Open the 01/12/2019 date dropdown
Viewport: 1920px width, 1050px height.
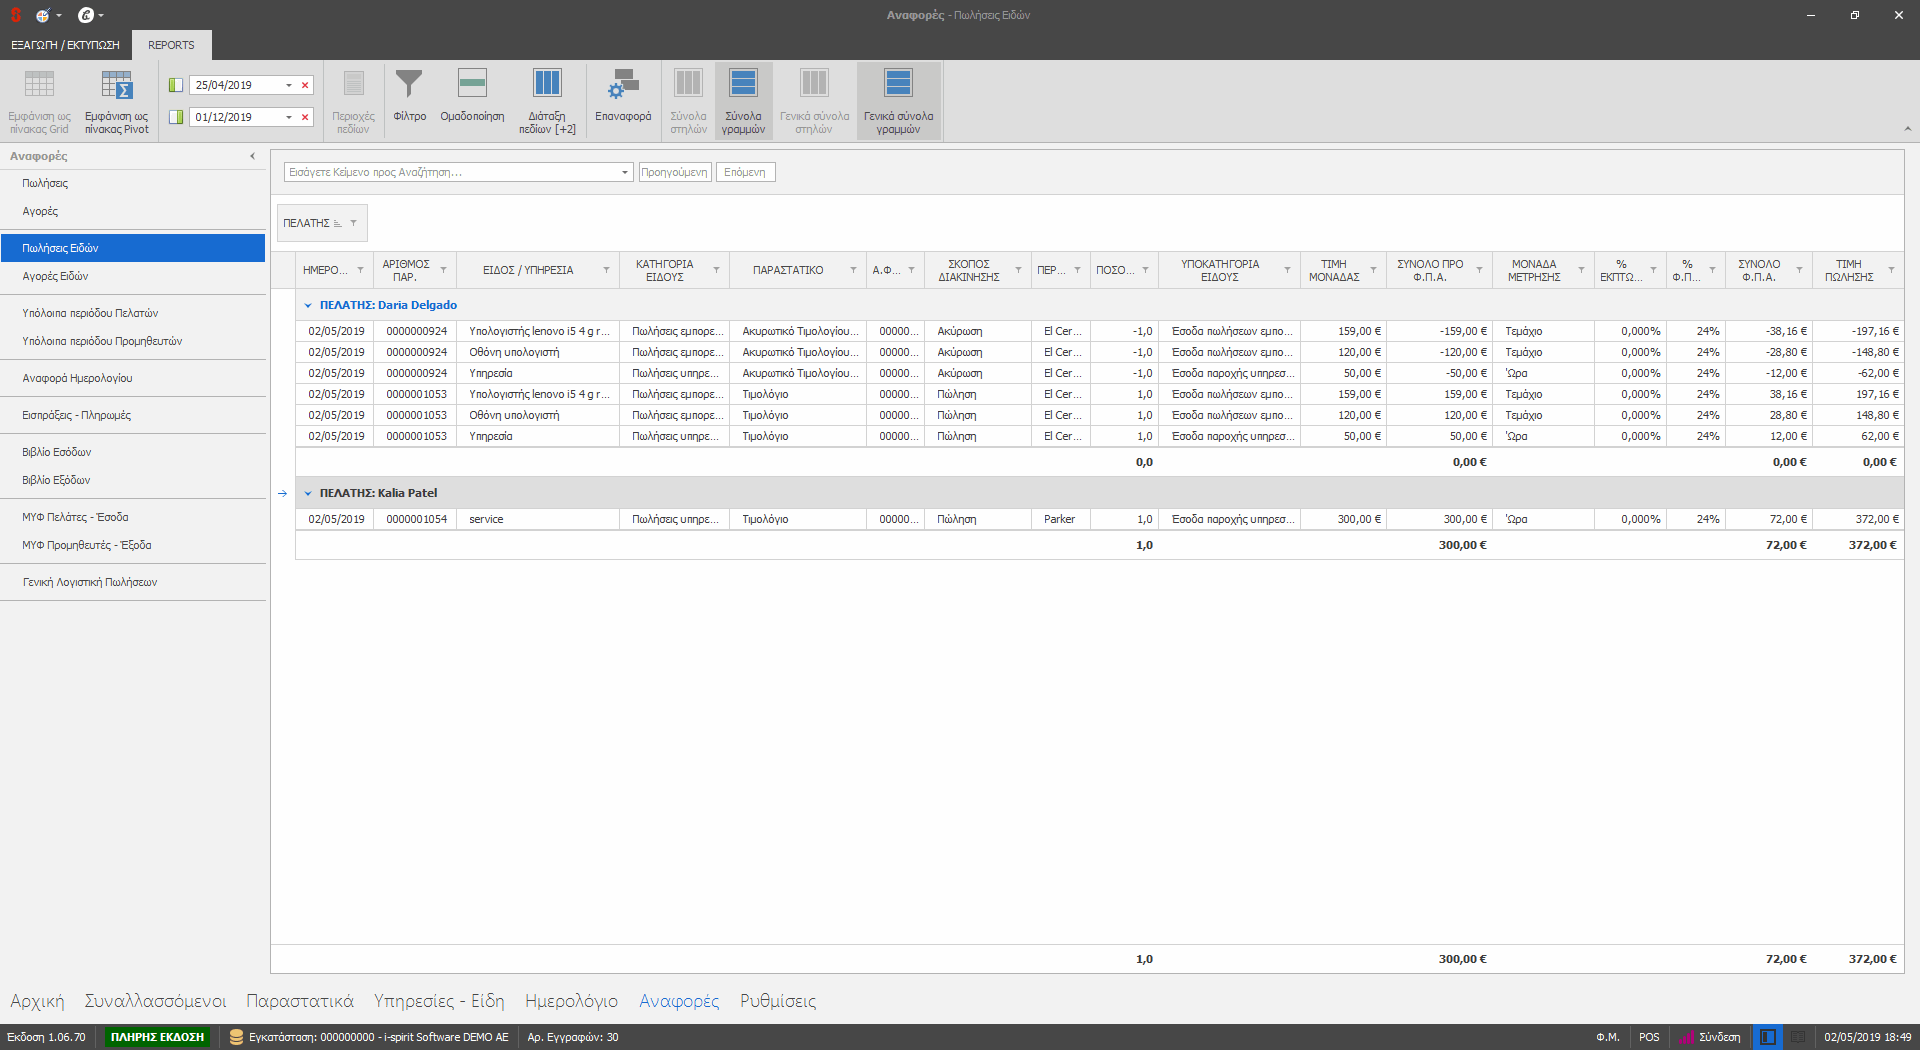tap(289, 117)
